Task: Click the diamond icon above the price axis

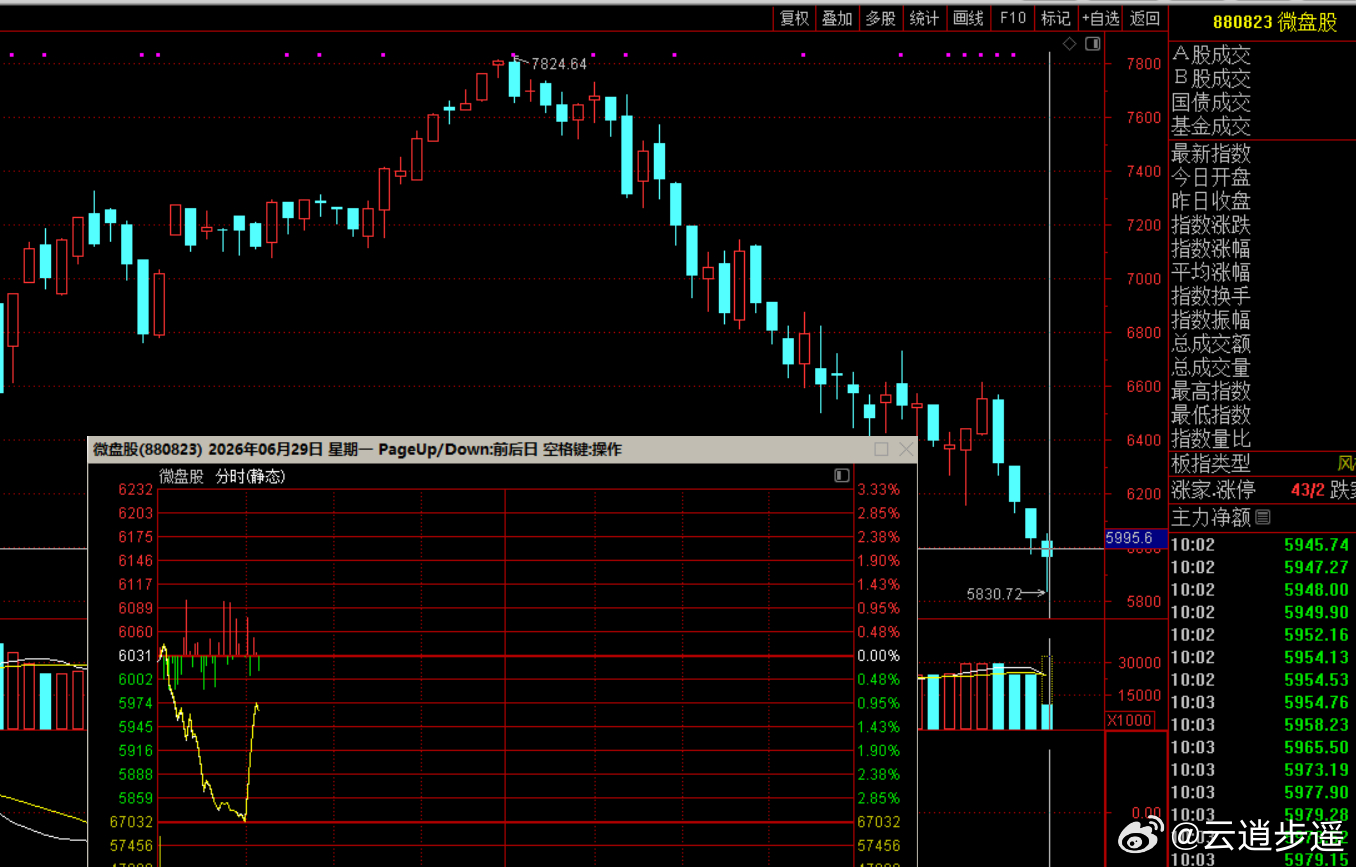Action: (x=1069, y=43)
